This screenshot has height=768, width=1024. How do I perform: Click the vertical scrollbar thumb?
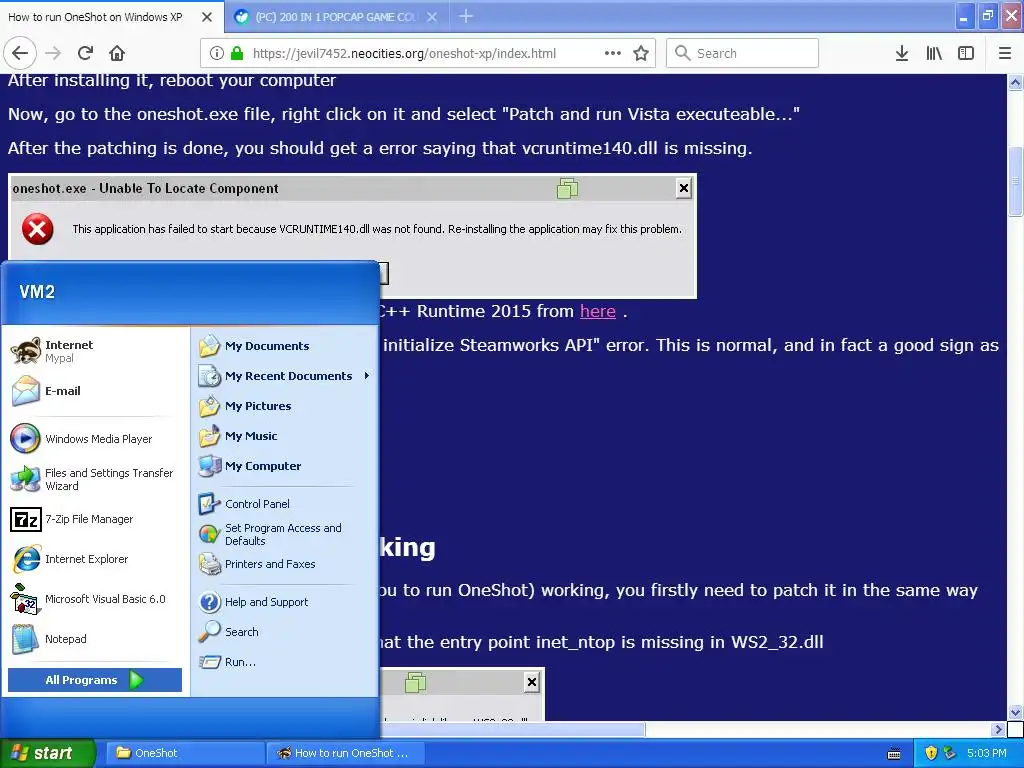pyautogui.click(x=1015, y=182)
